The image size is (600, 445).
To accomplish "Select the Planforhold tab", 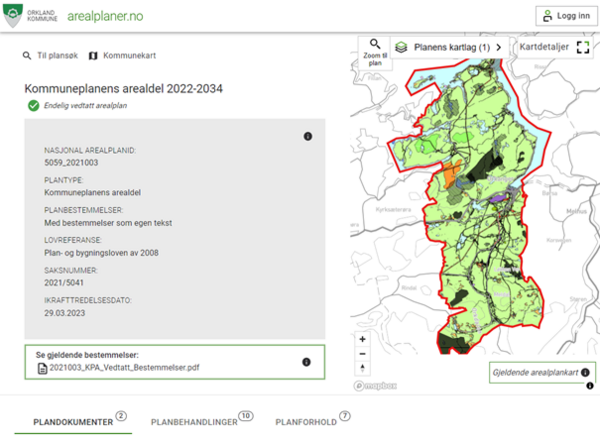I will pos(306,423).
